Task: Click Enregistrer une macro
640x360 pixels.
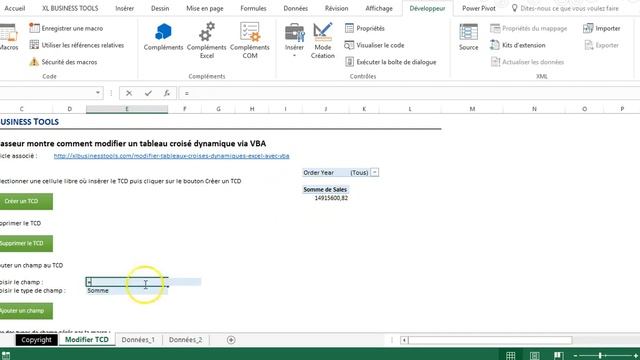Action: click(67, 28)
